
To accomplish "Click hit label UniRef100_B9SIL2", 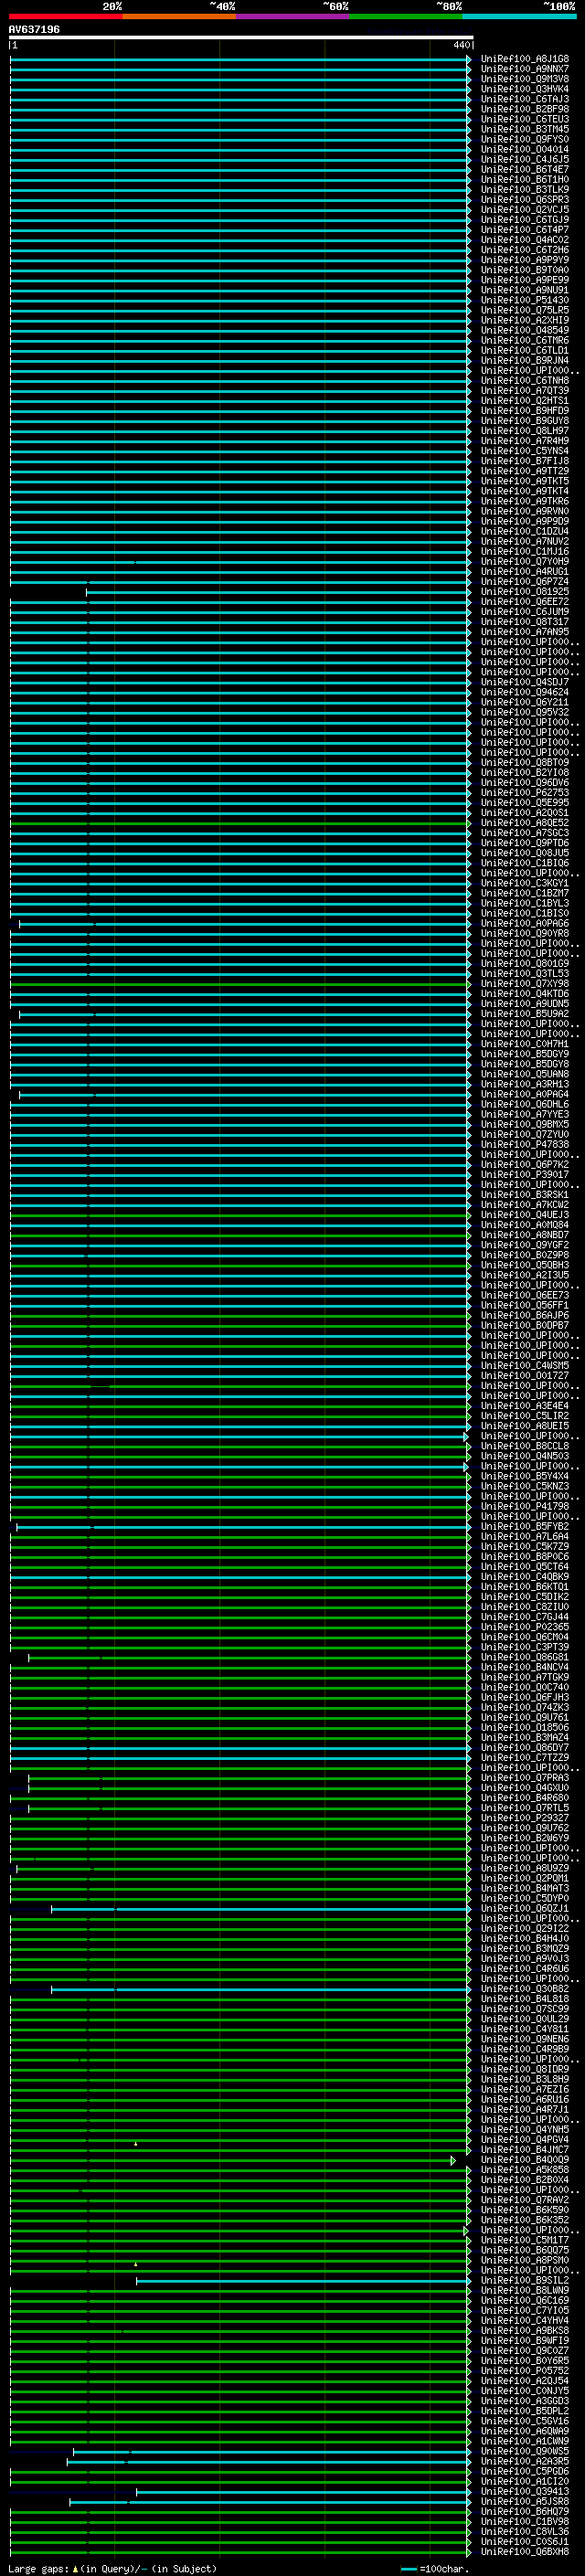I will 525,2281.
